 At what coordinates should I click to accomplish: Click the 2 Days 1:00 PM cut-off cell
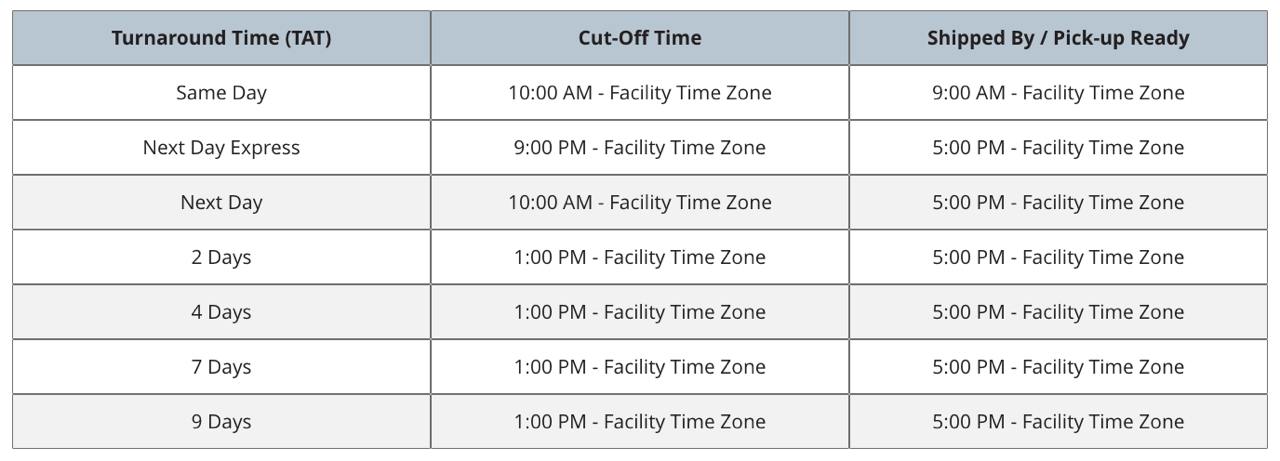[x=640, y=257]
